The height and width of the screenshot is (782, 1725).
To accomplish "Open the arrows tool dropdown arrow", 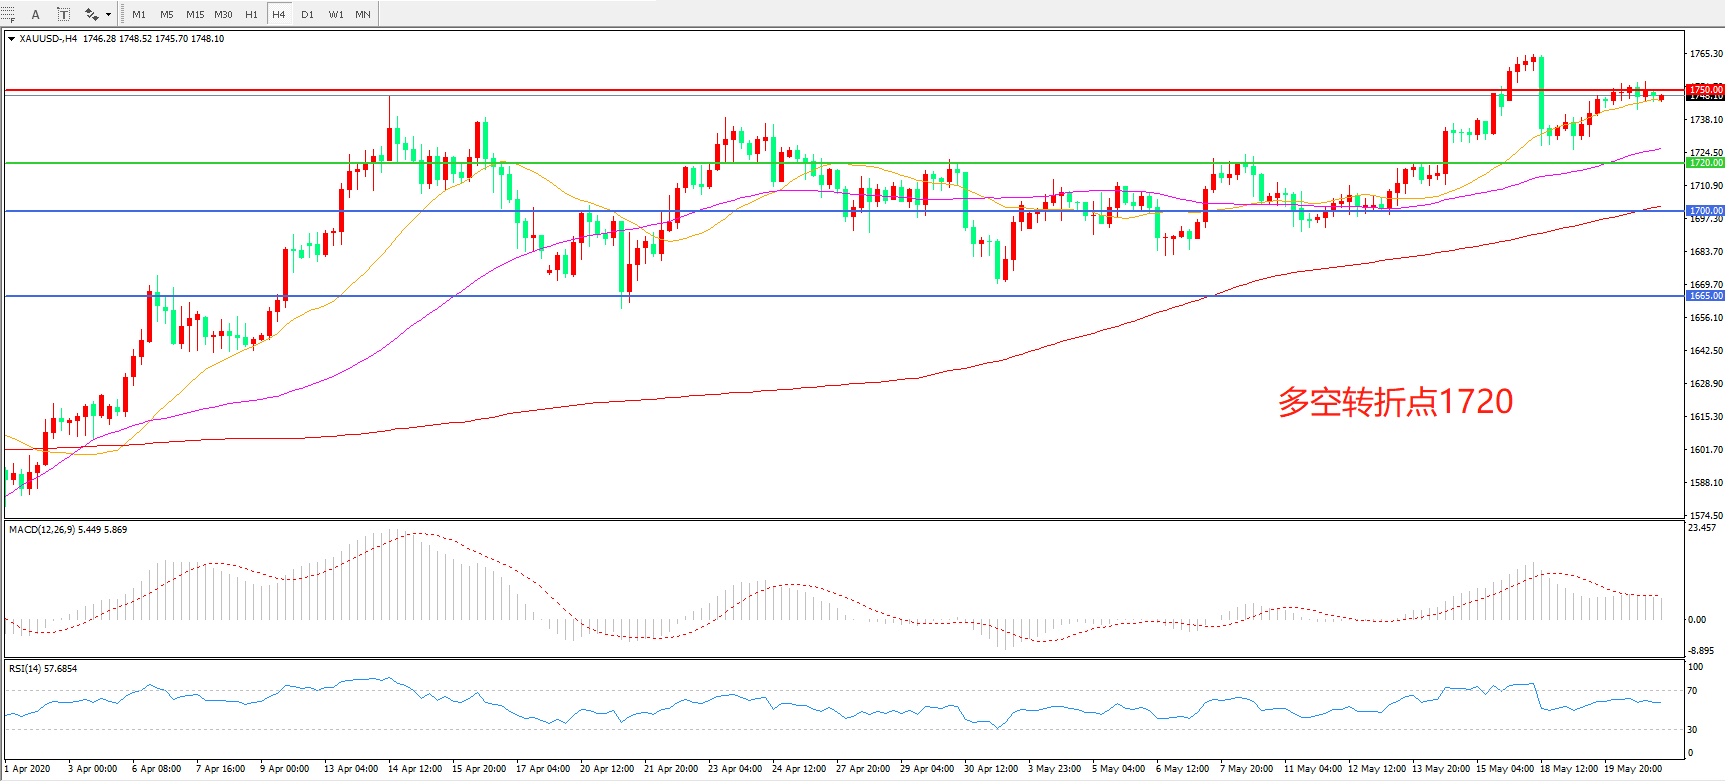I will [x=108, y=14].
